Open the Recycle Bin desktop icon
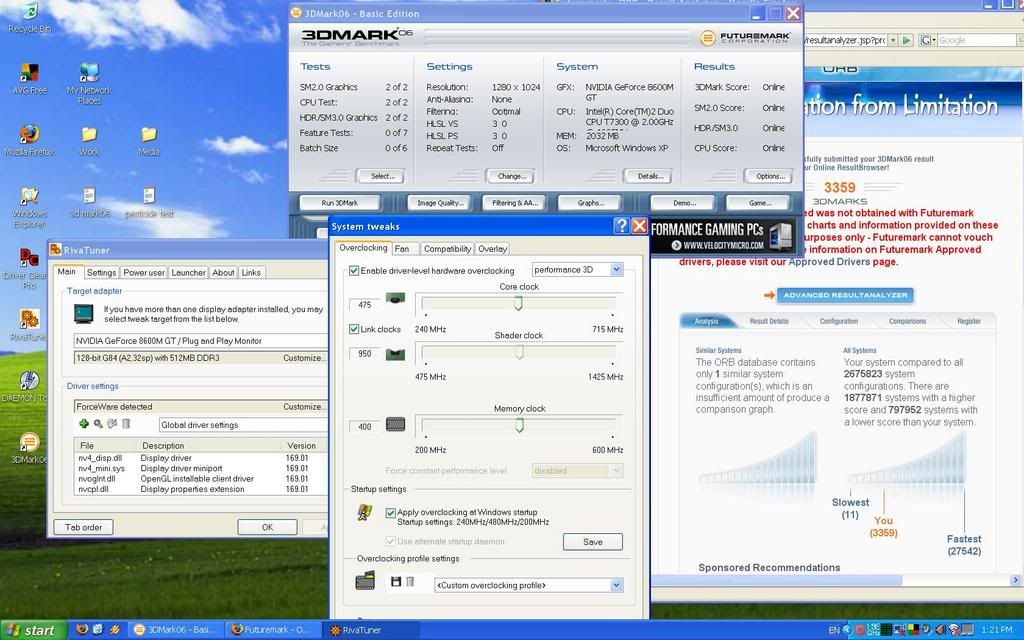This screenshot has width=1024, height=640. tap(29, 17)
